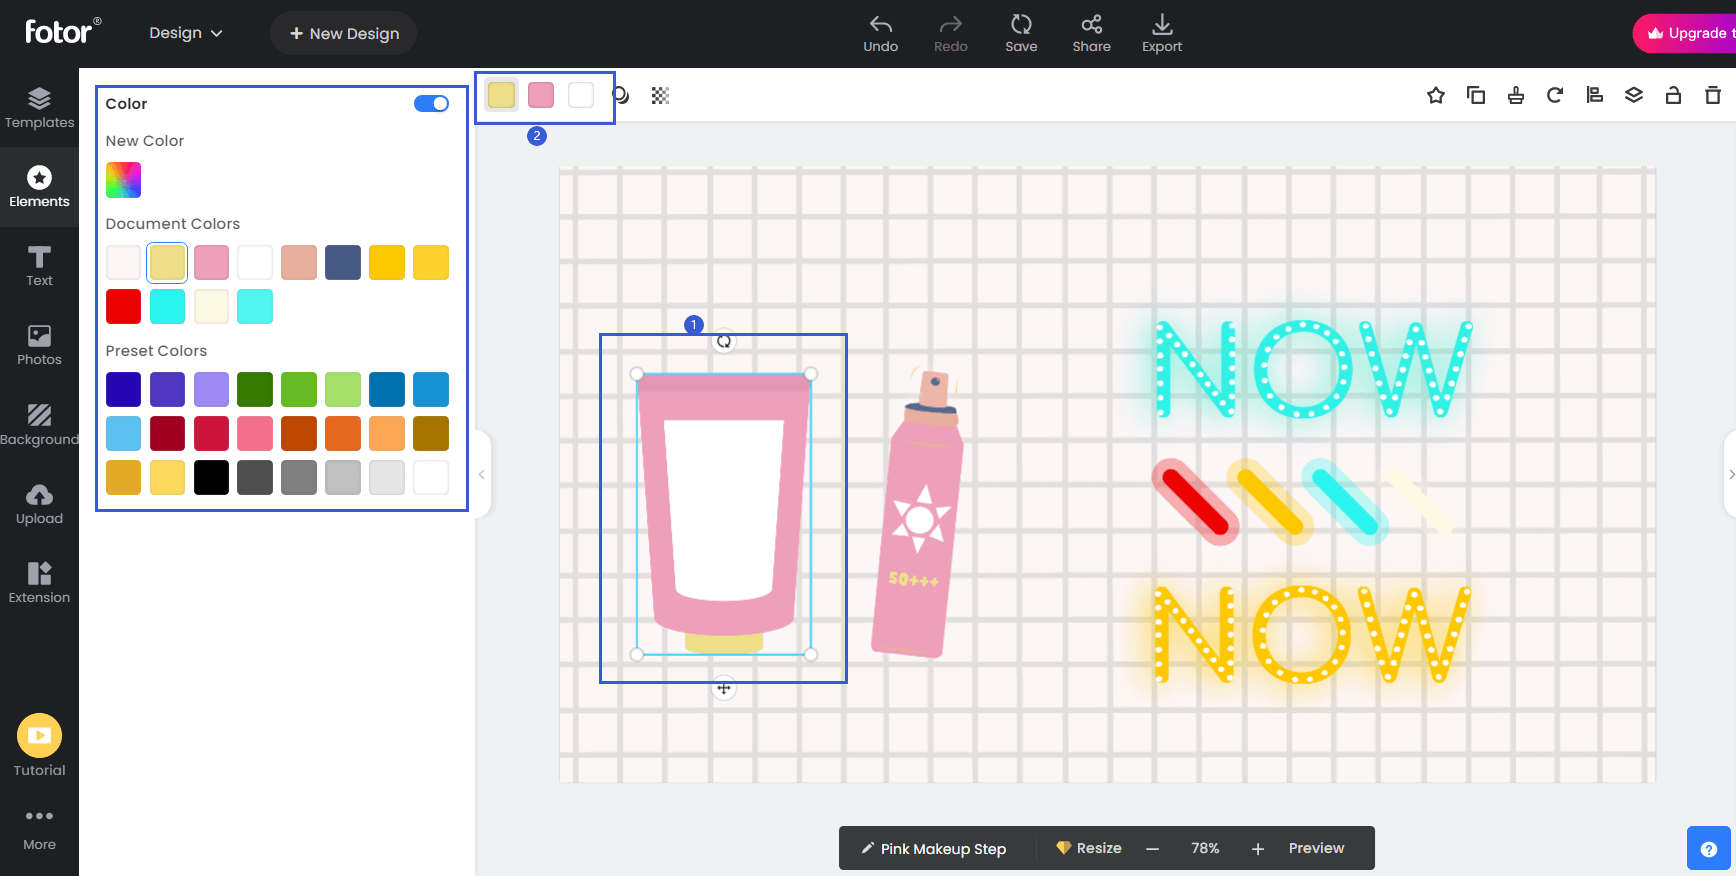Click the Preview button

[x=1316, y=848]
